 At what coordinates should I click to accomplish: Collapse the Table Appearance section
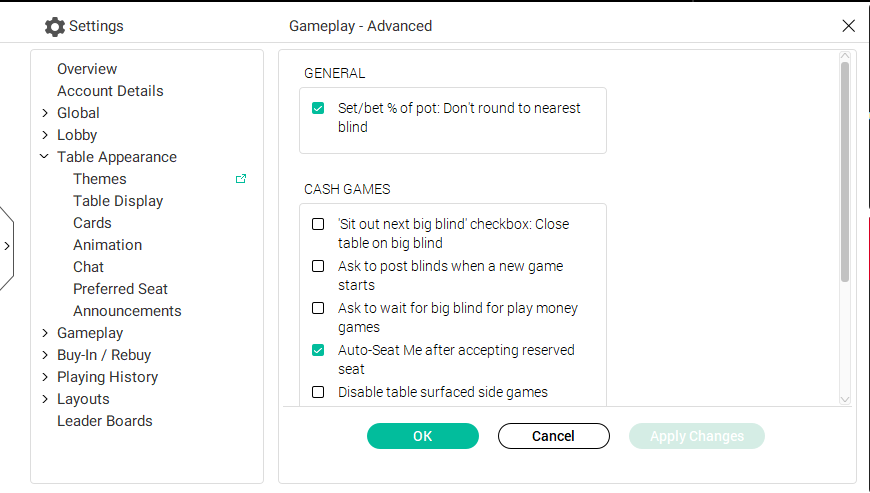pos(44,157)
